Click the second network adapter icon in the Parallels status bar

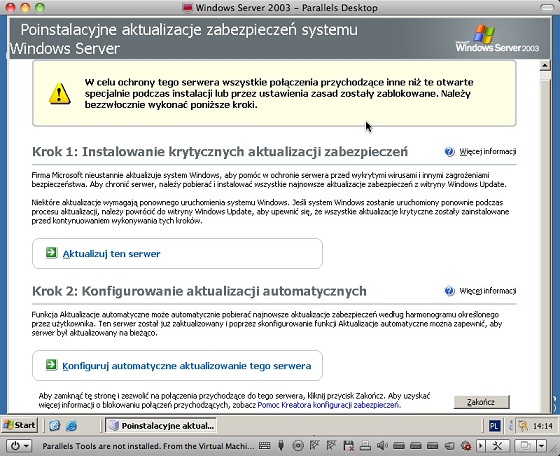click(331, 445)
